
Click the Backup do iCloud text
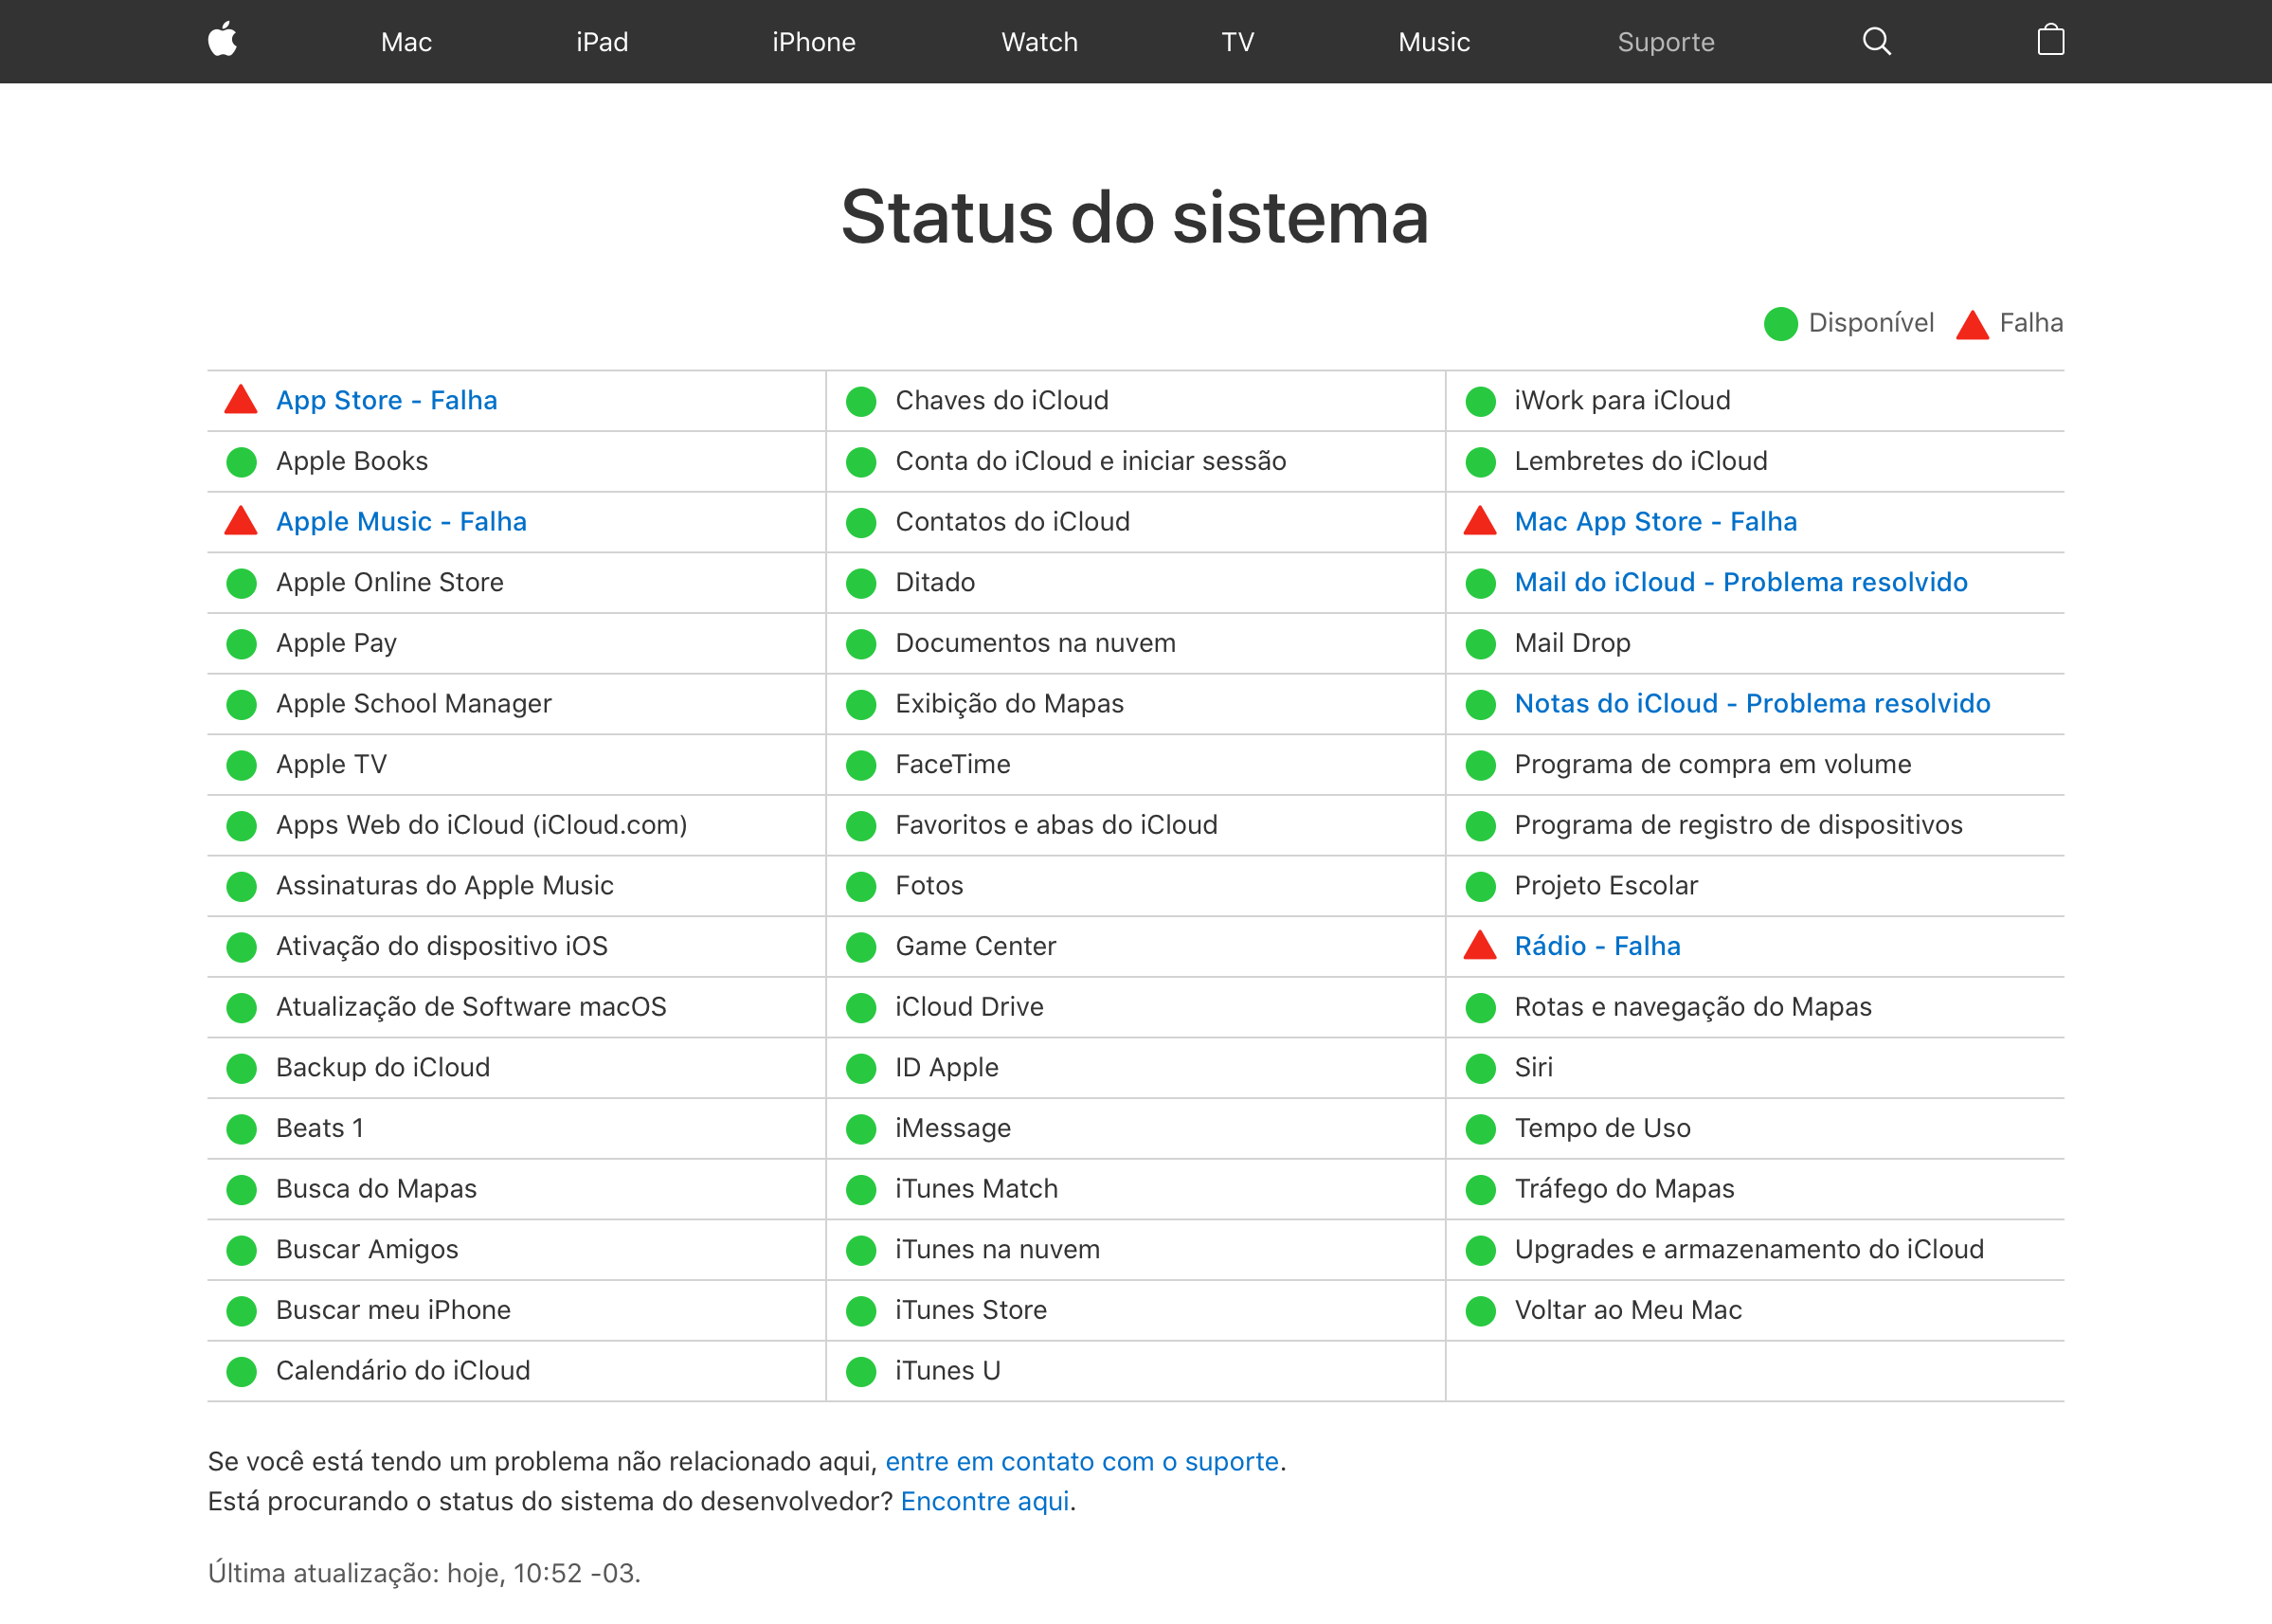pyautogui.click(x=383, y=1068)
